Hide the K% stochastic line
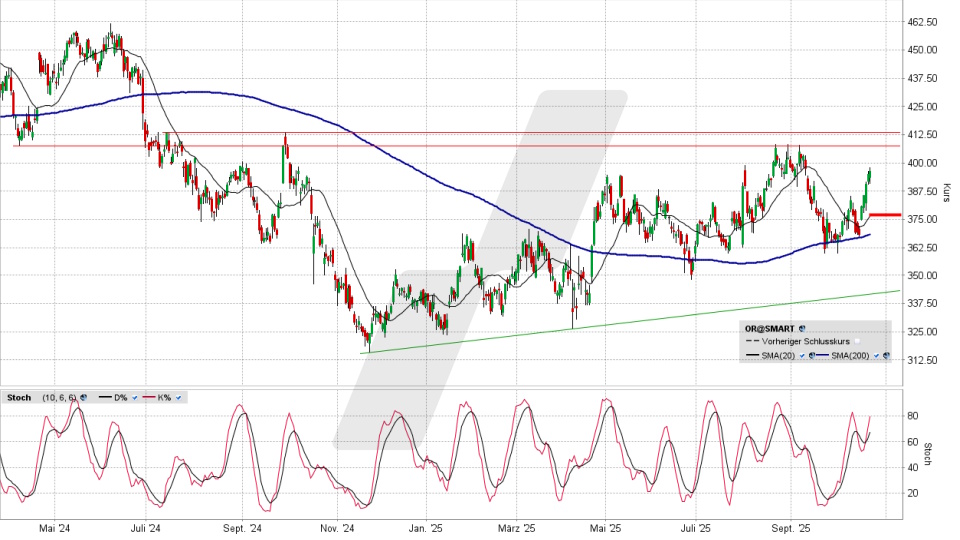960x540 pixels. pos(179,398)
